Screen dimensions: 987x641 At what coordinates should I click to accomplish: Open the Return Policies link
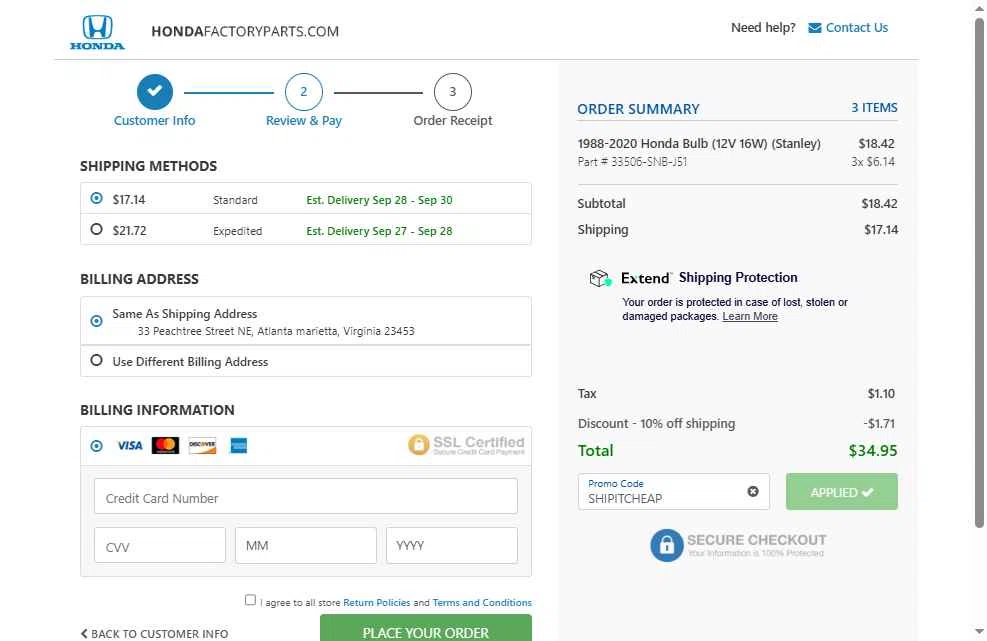pyautogui.click(x=376, y=603)
